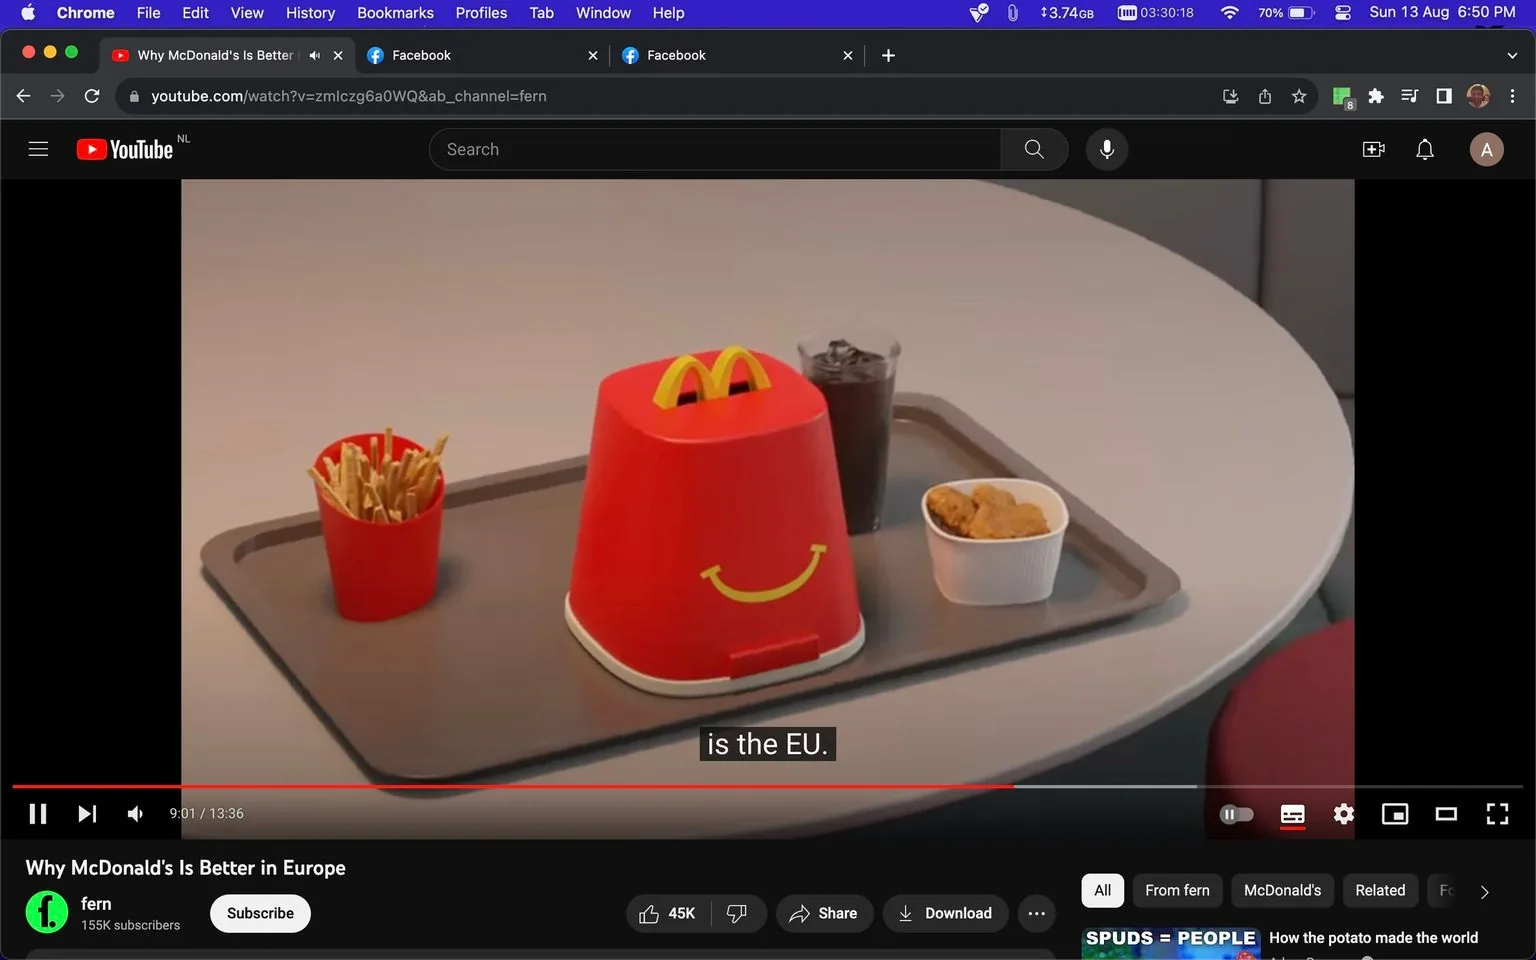Subscribe to the fern channel
This screenshot has width=1536, height=960.
click(259, 913)
